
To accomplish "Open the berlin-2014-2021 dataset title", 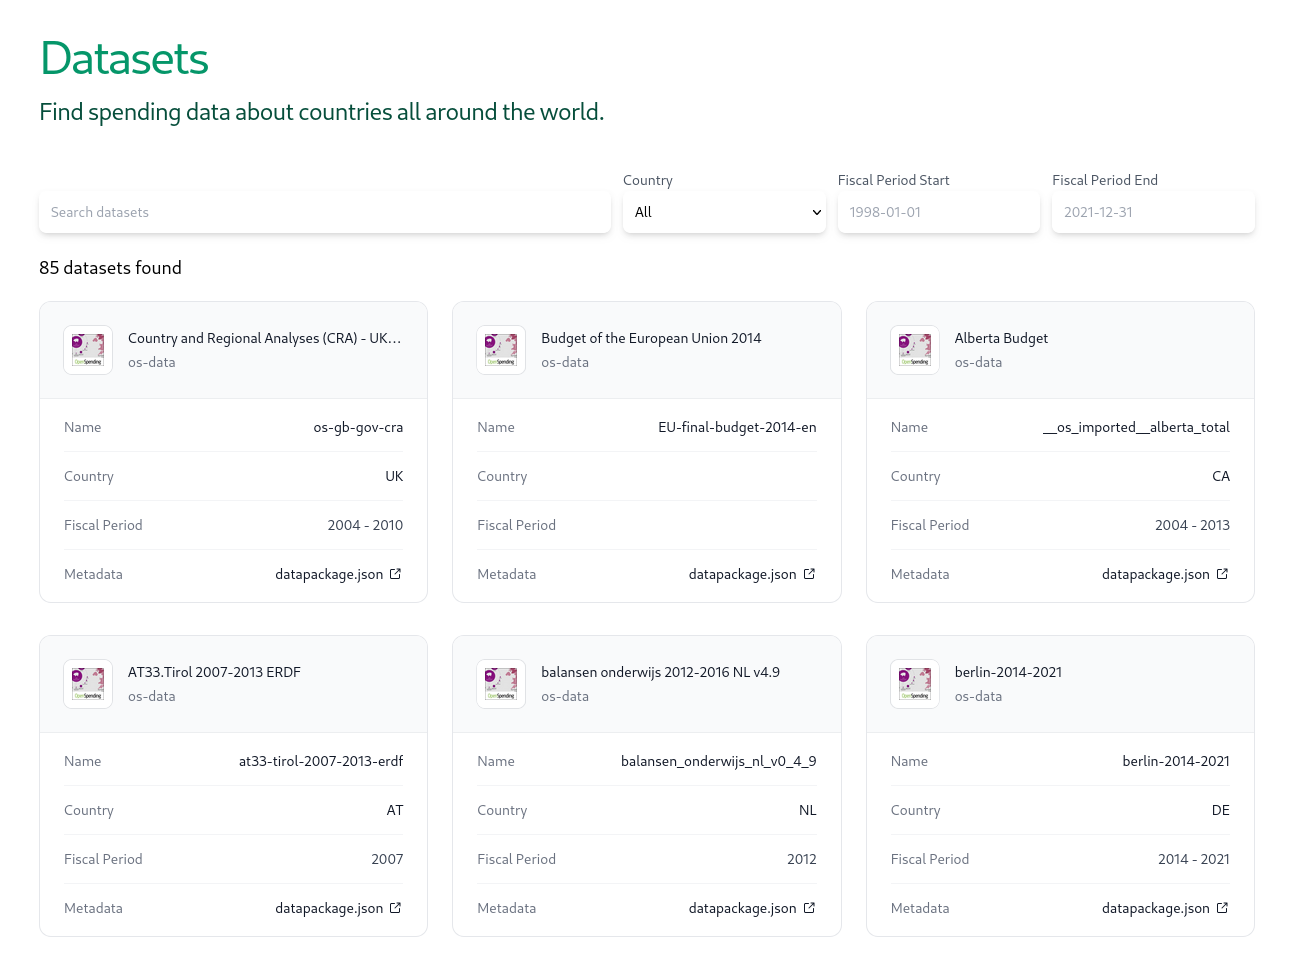I will [x=1008, y=672].
